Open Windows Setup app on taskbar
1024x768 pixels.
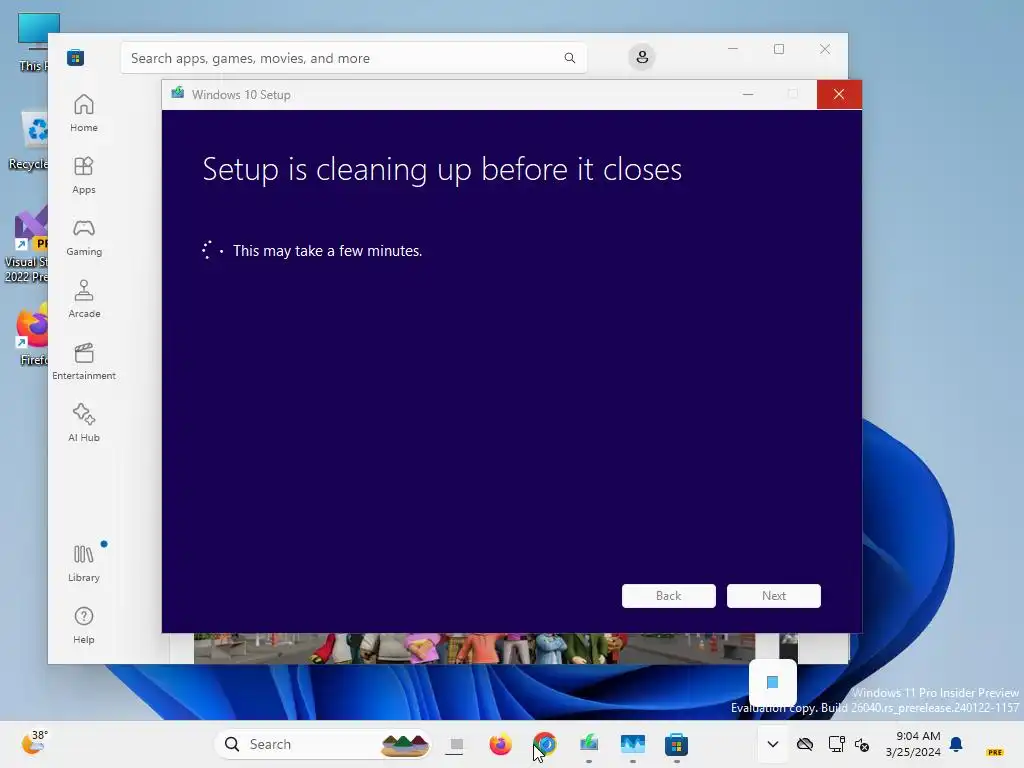[x=588, y=744]
